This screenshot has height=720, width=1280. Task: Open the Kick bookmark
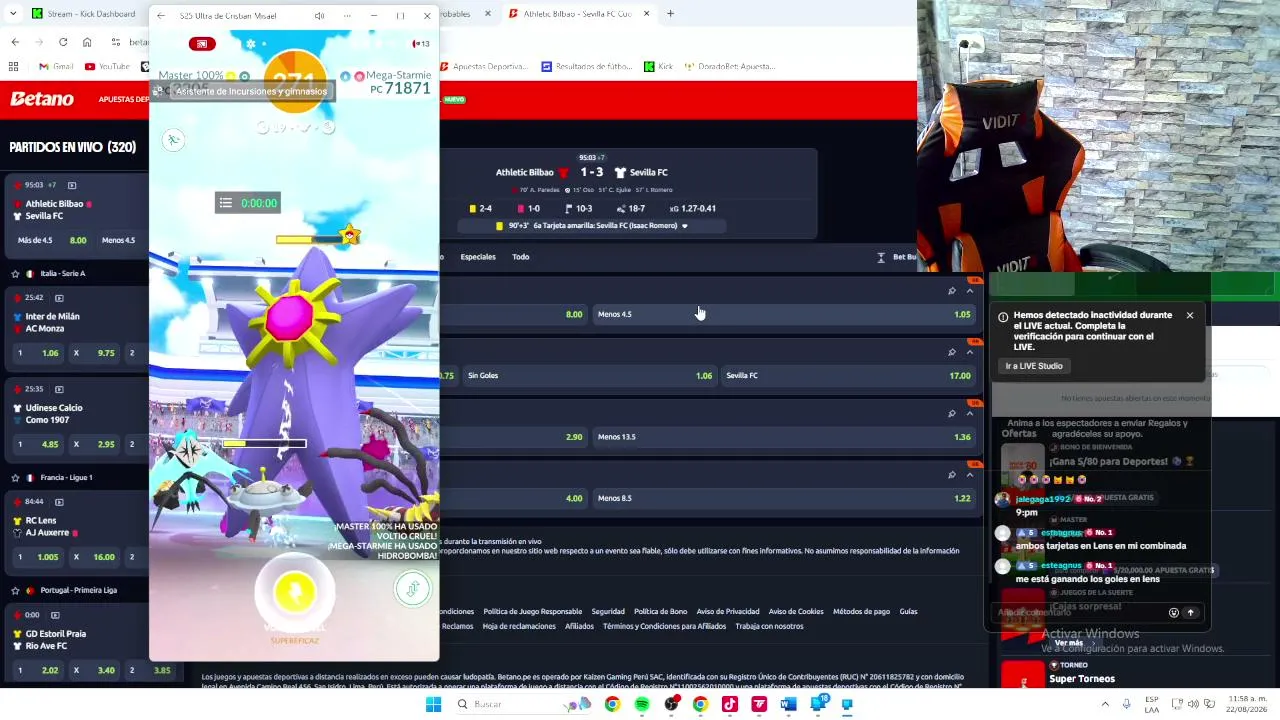pyautogui.click(x=659, y=66)
